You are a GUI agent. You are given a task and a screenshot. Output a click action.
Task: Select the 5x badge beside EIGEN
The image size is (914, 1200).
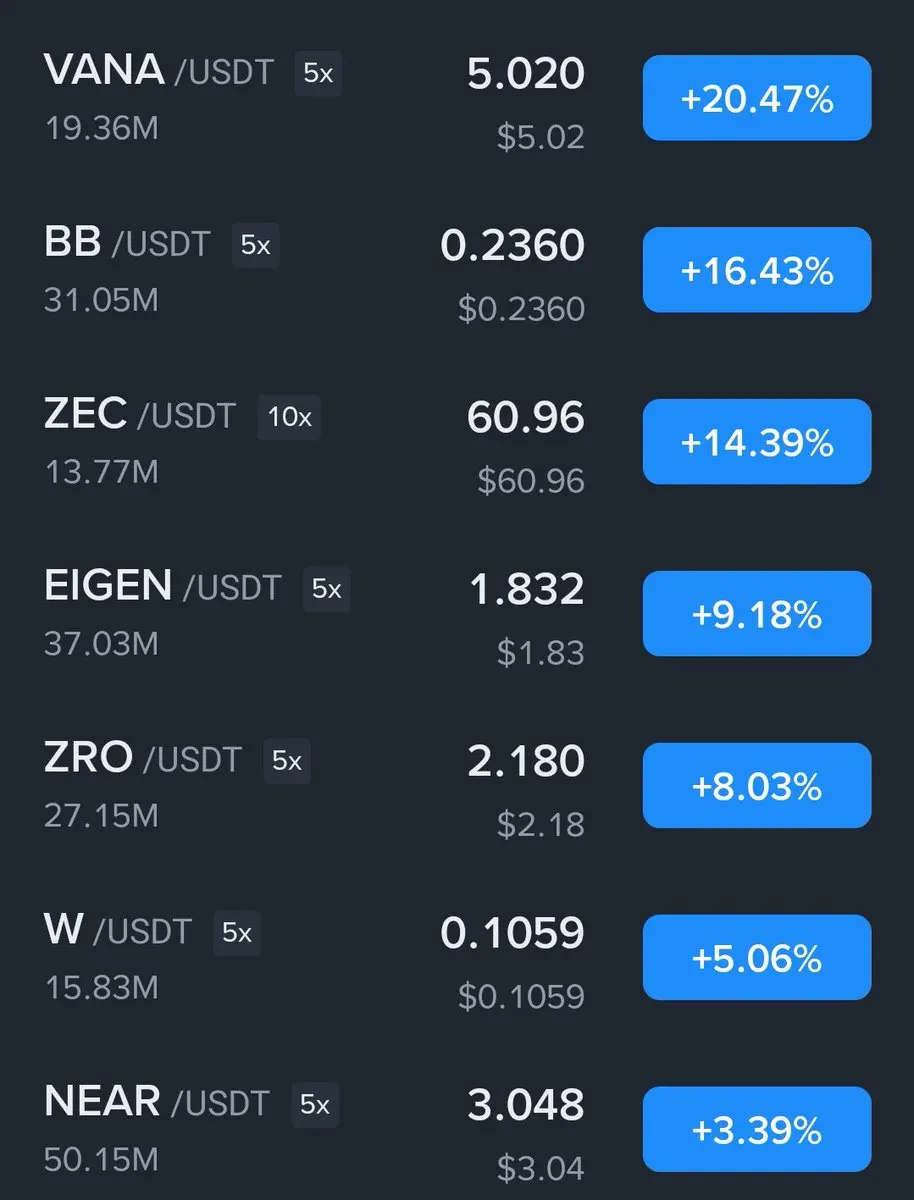coord(327,590)
